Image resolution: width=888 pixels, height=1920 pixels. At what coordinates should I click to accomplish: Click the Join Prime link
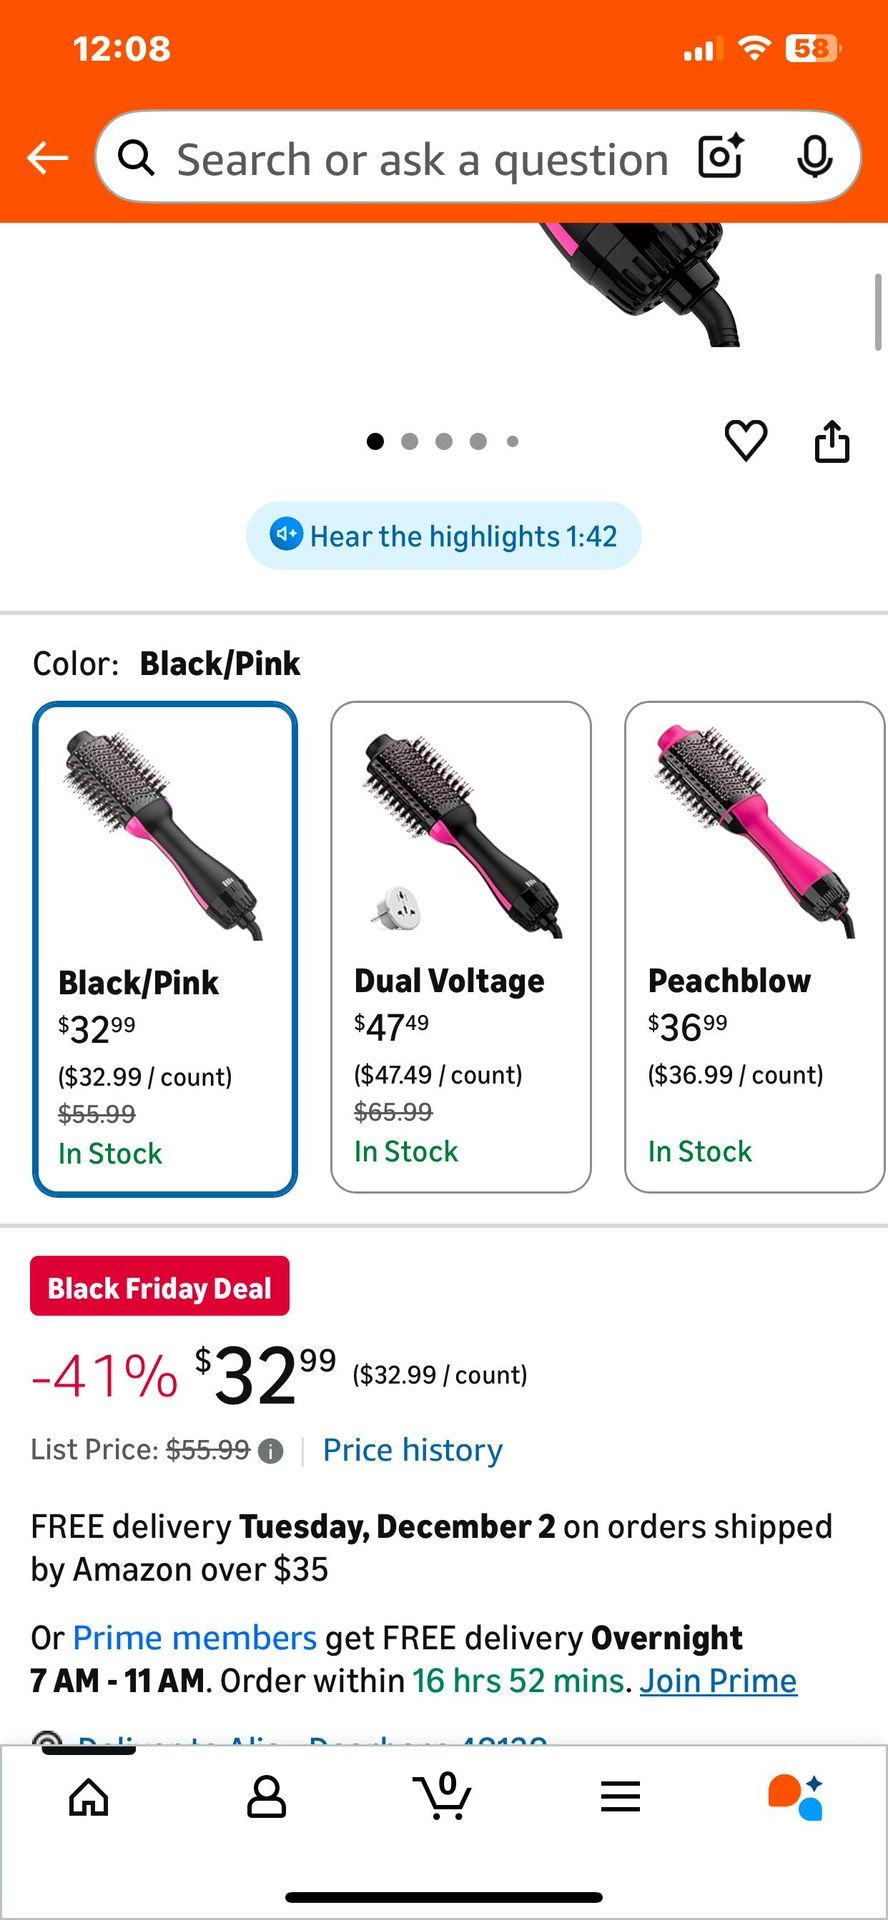(718, 1681)
